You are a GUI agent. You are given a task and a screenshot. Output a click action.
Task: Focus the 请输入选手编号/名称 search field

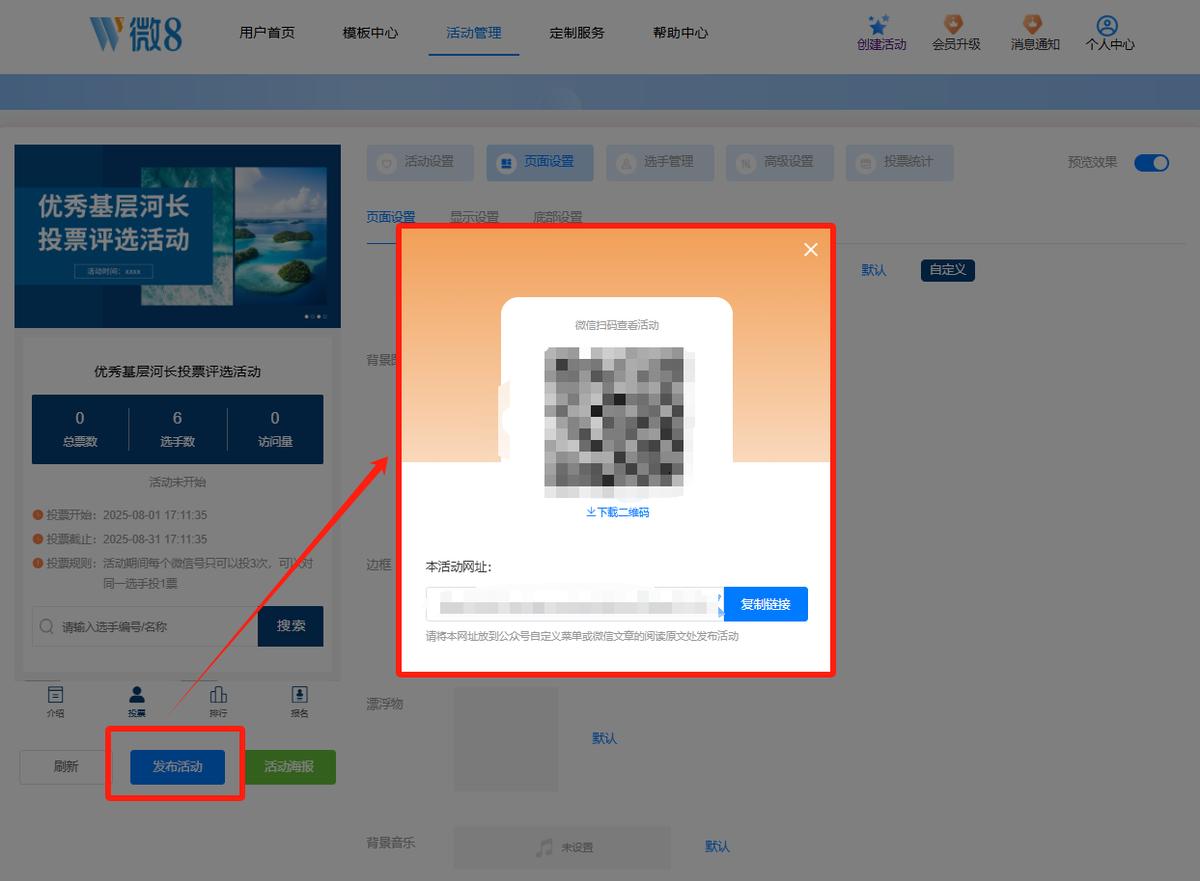145,626
